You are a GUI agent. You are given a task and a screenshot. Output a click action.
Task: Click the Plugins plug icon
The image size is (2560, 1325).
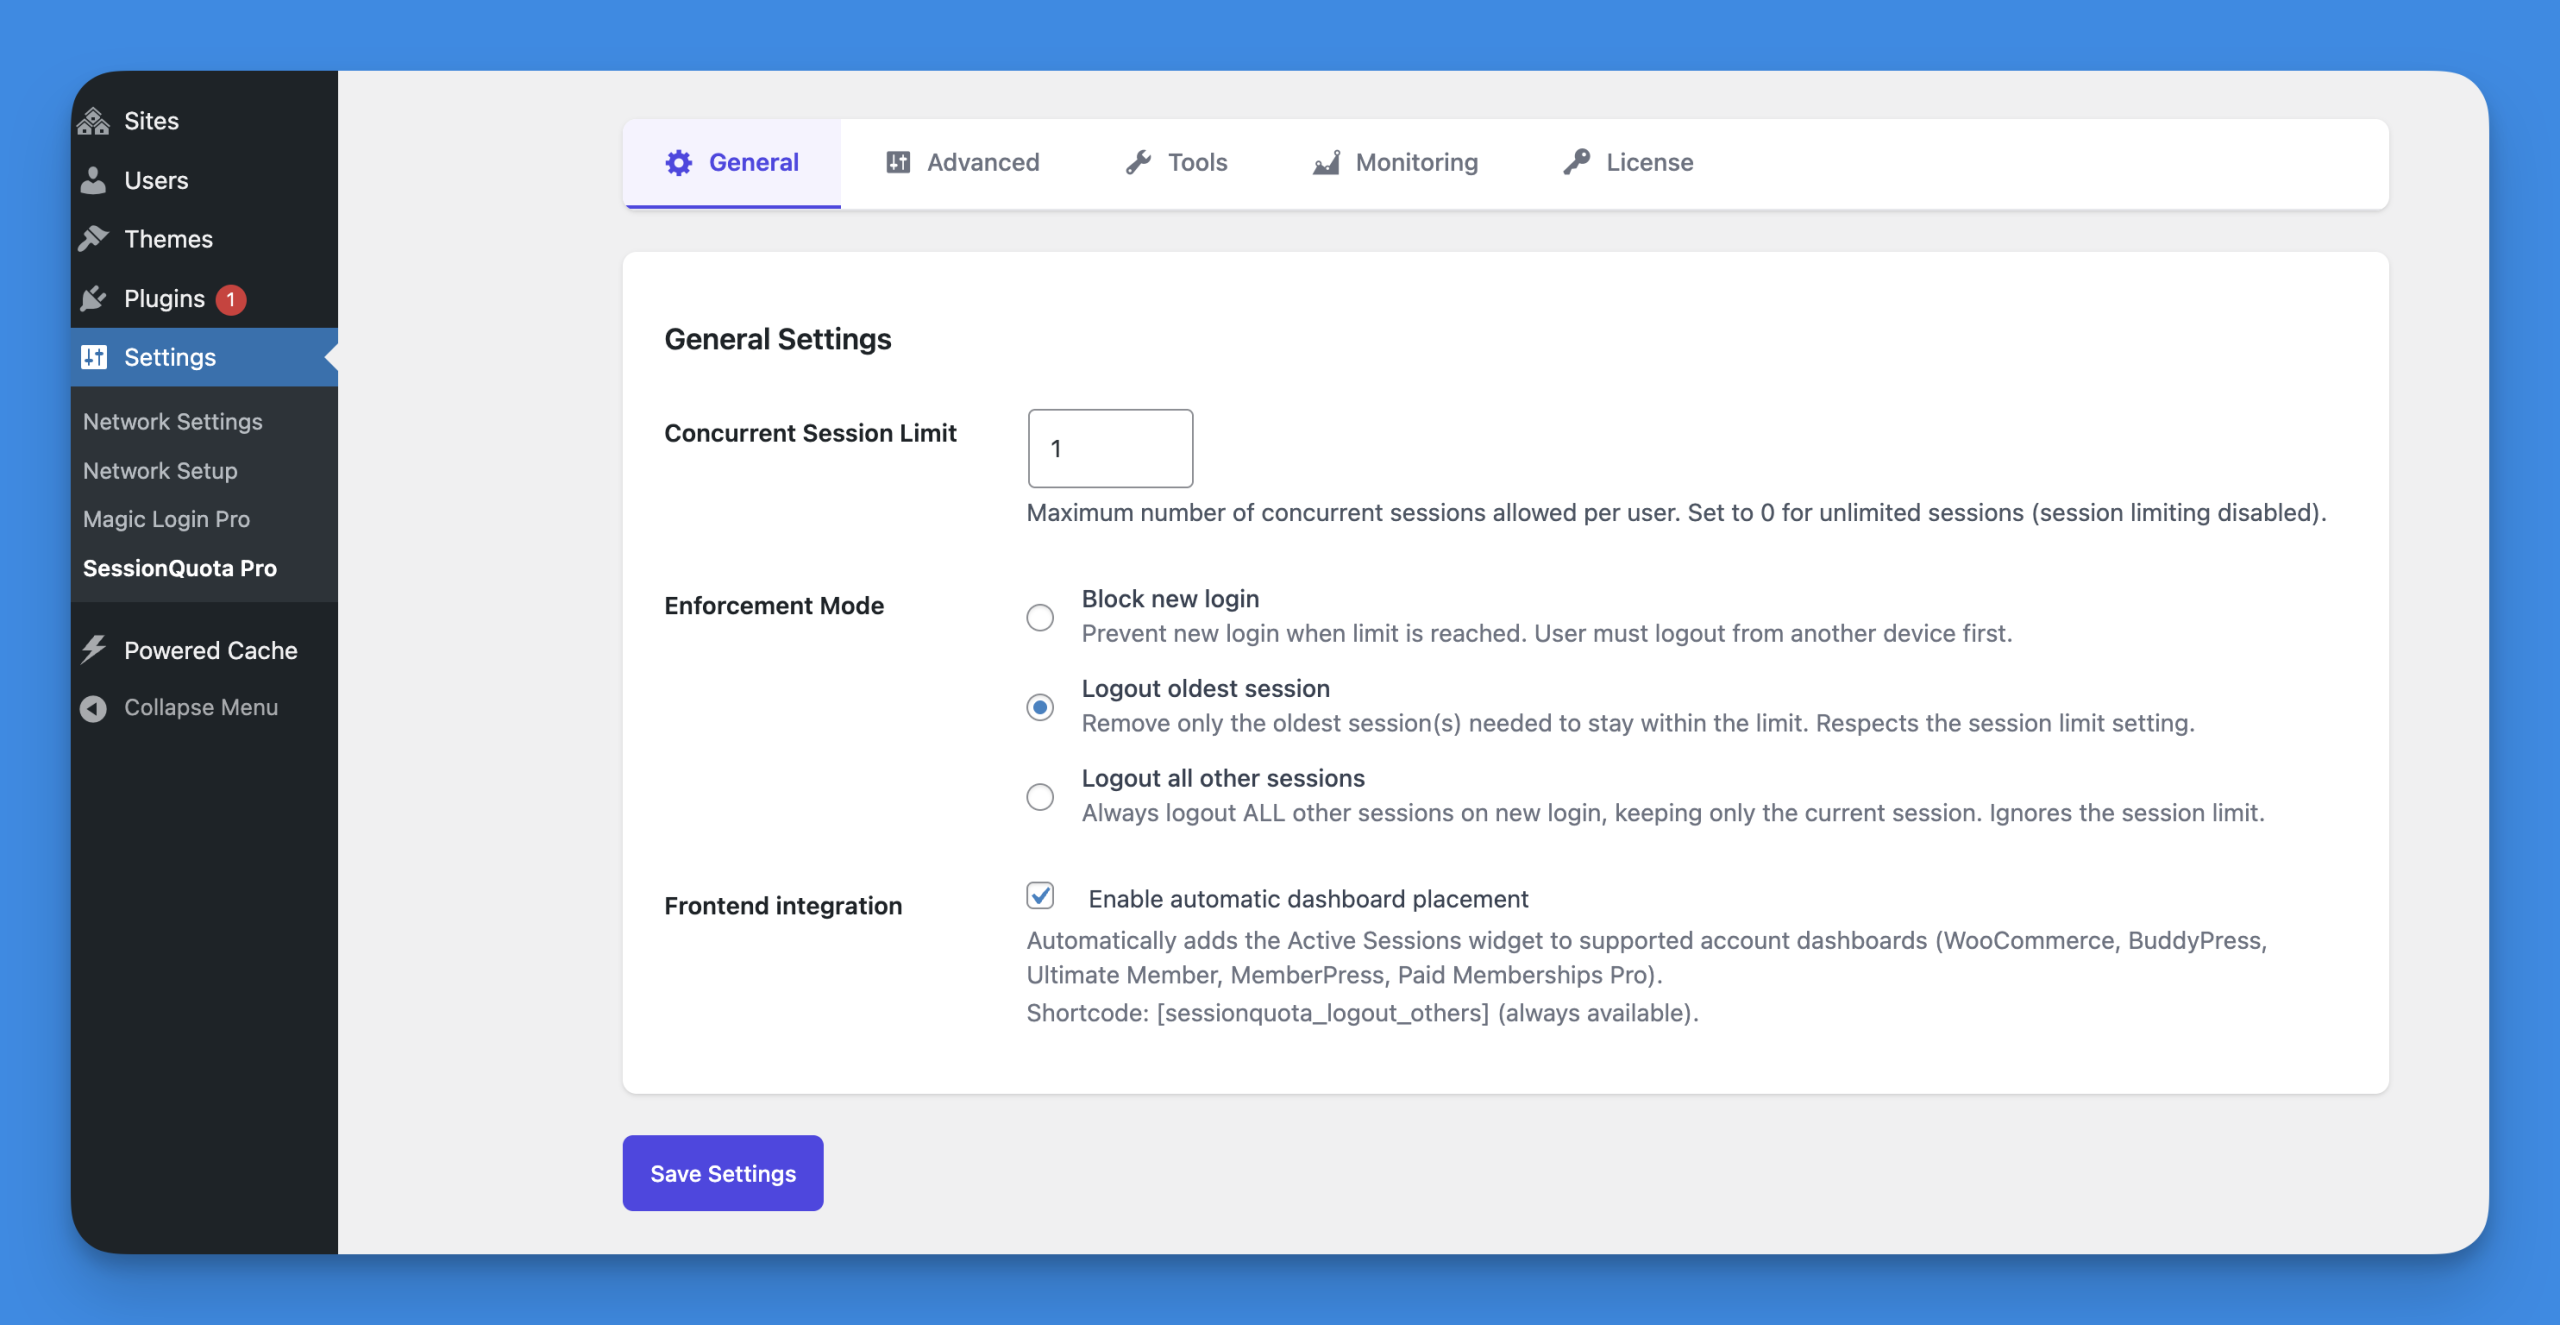pyautogui.click(x=93, y=298)
